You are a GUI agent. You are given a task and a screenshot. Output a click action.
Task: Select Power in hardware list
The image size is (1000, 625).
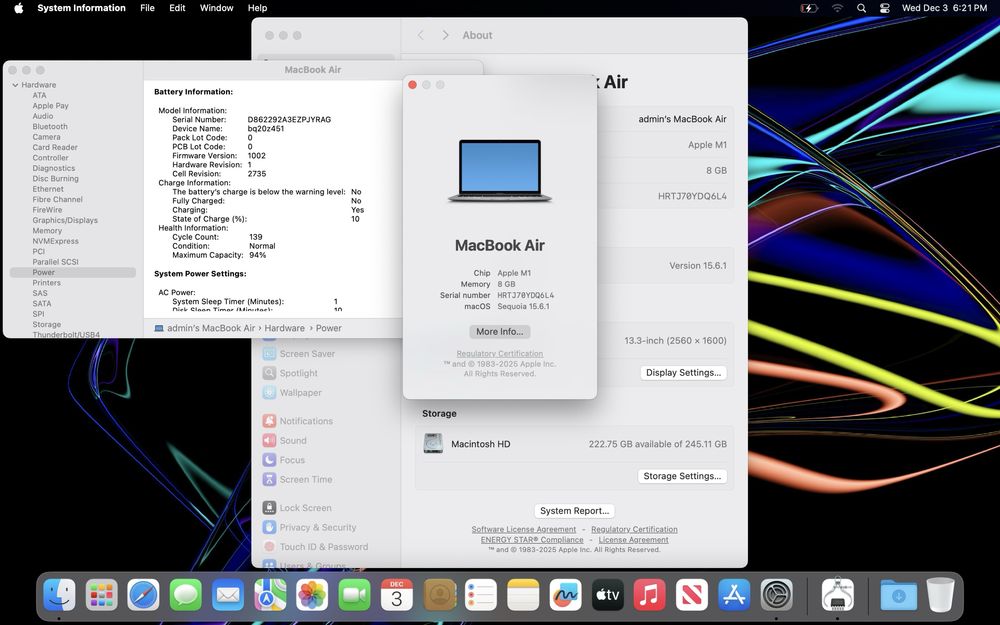click(73, 272)
